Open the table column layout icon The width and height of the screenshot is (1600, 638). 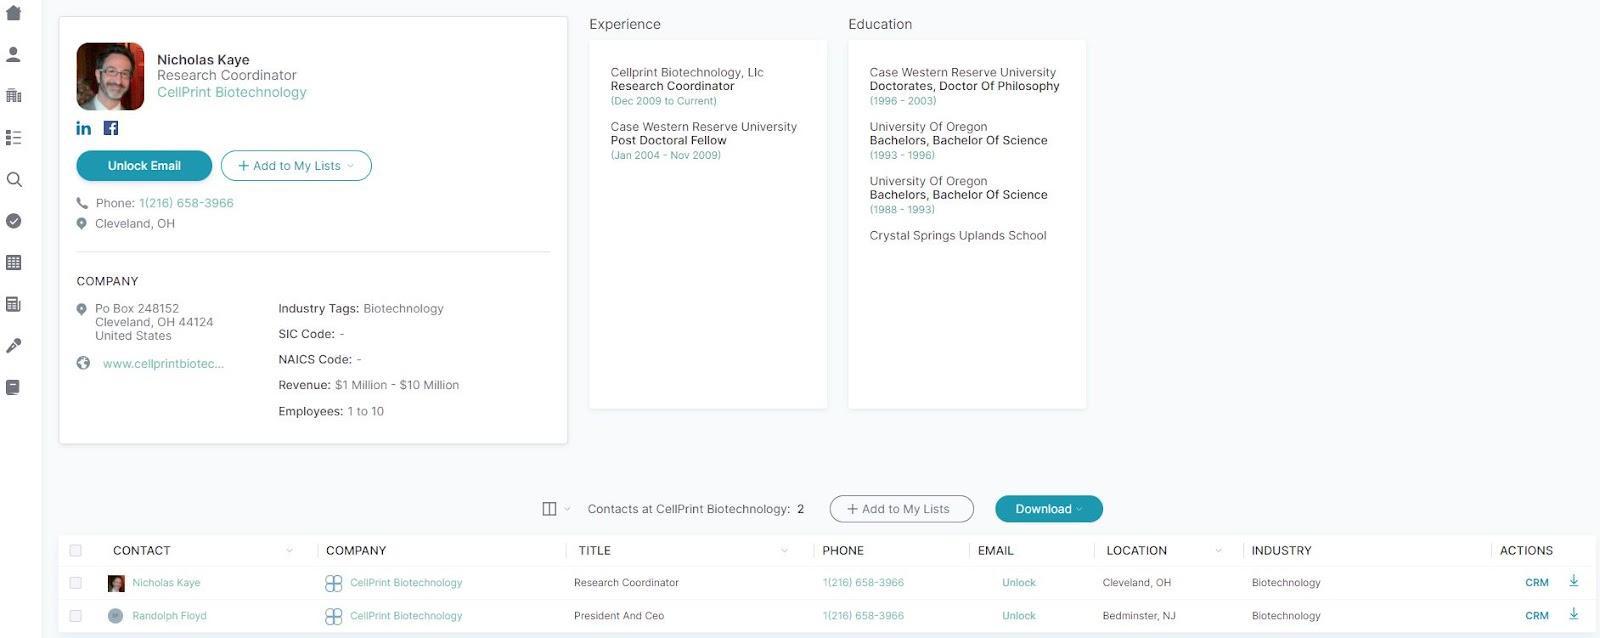[x=549, y=509]
